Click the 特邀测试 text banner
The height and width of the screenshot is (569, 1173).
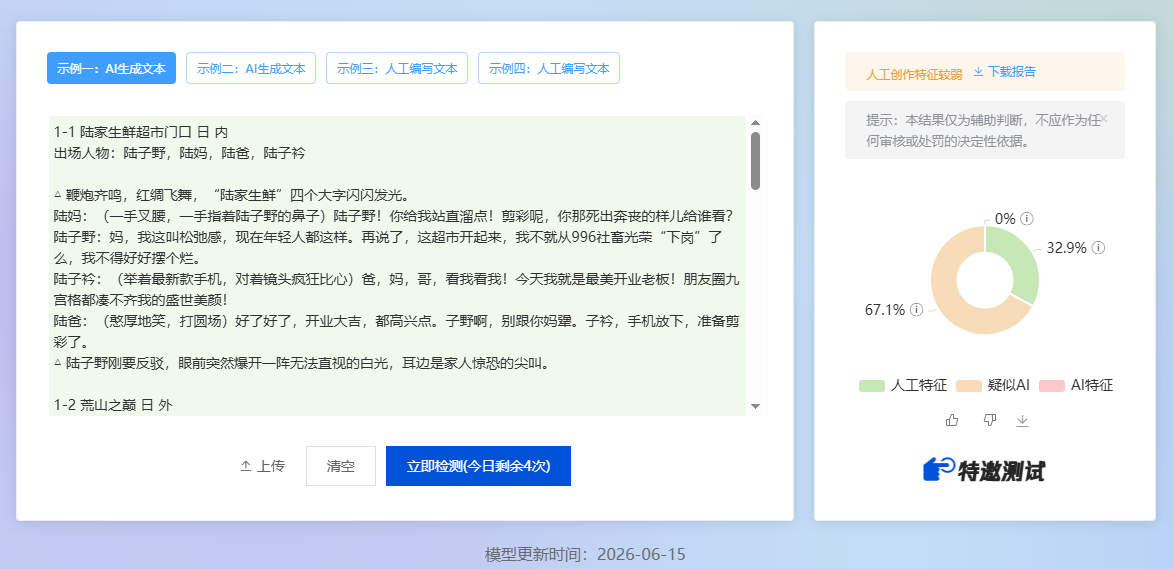[x=1001, y=470]
